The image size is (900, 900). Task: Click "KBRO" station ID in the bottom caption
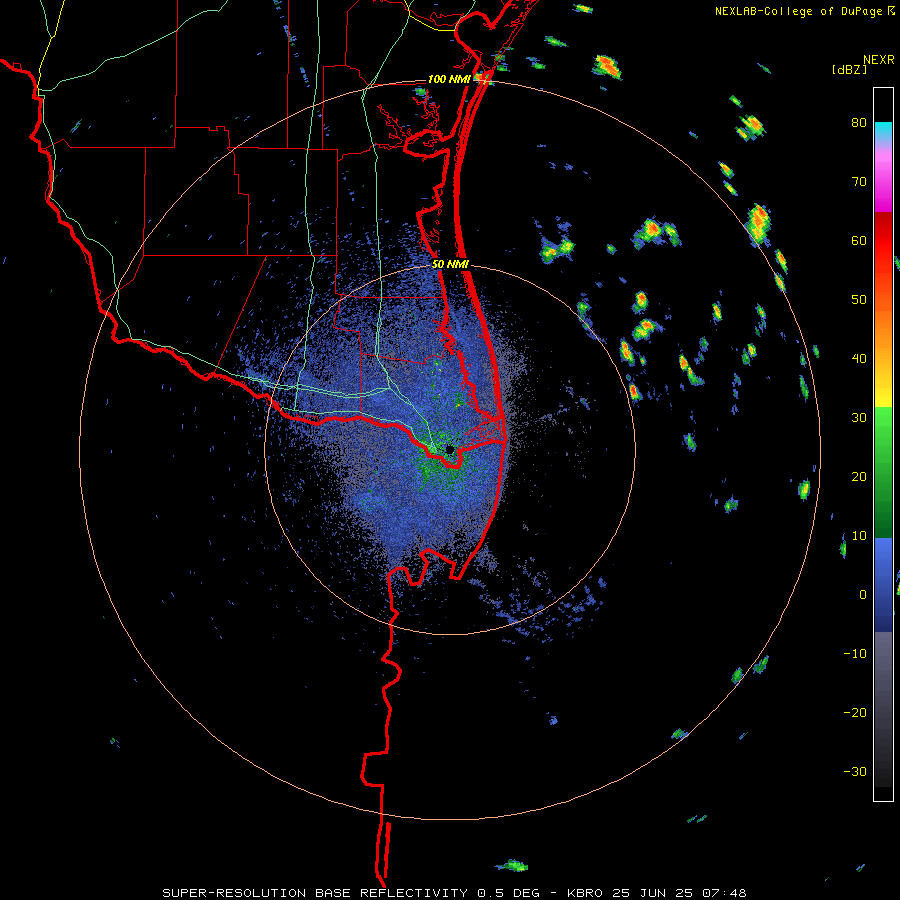(586, 893)
